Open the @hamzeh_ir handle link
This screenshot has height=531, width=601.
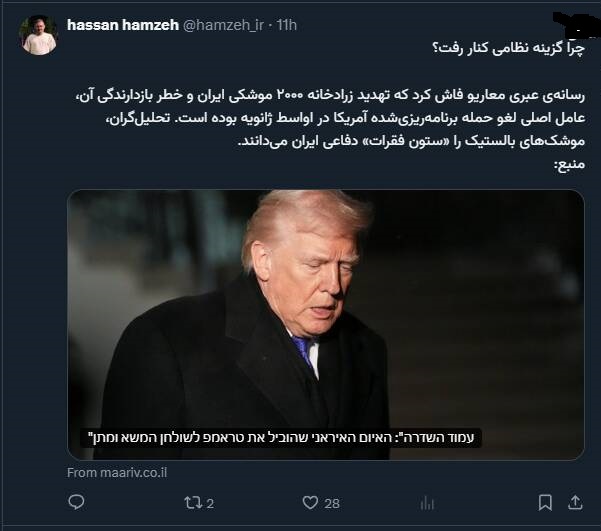223,25
